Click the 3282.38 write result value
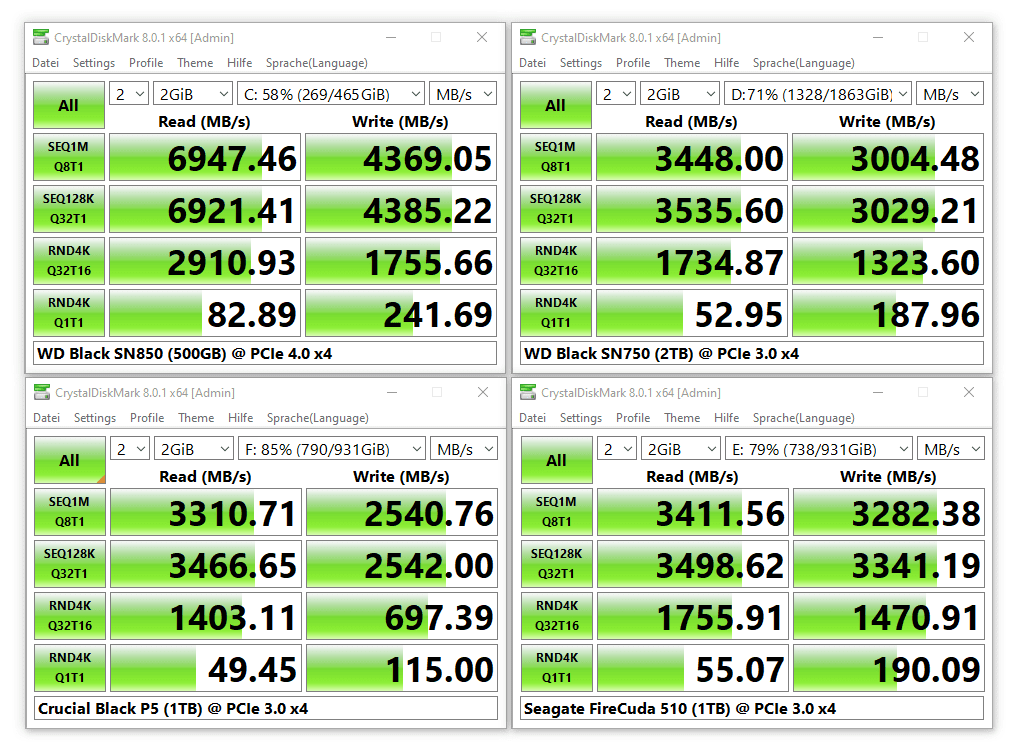This screenshot has width=1024, height=747. pyautogui.click(x=889, y=512)
